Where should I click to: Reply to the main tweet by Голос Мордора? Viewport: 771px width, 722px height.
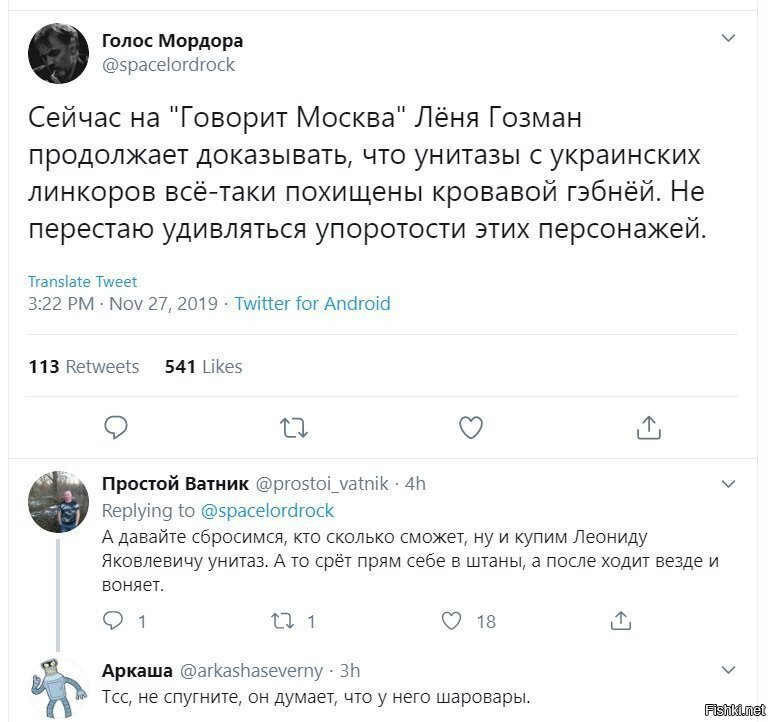(116, 427)
